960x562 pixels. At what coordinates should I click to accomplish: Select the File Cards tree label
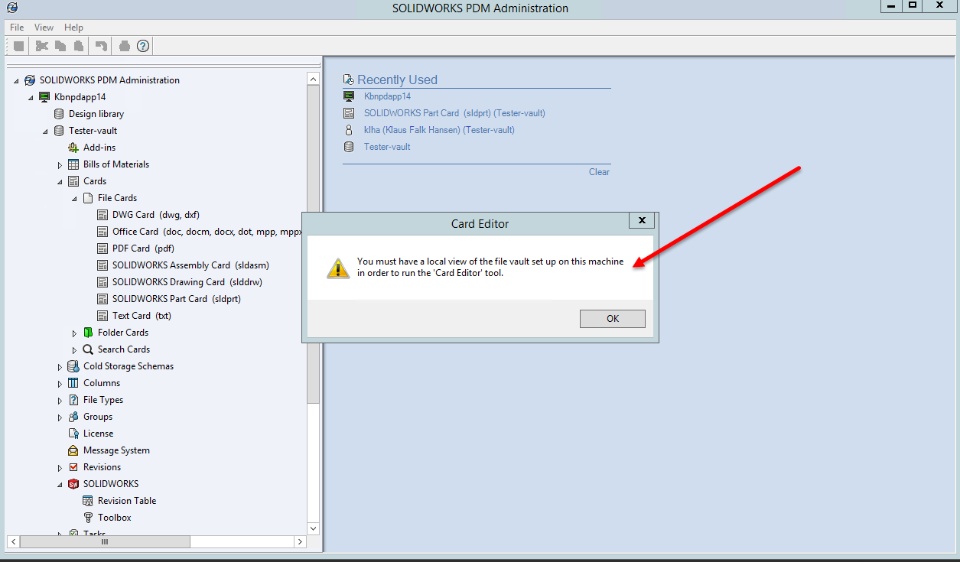point(117,198)
